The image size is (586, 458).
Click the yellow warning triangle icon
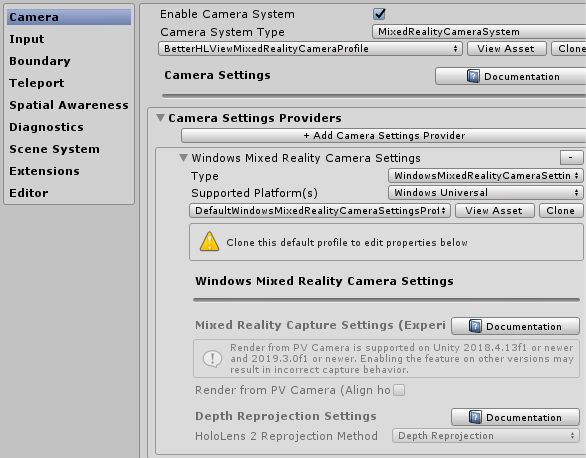tap(210, 242)
